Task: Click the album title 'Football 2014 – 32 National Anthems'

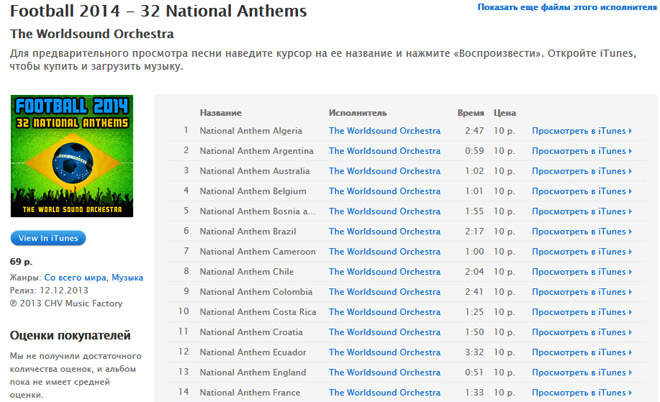Action: pyautogui.click(x=158, y=11)
